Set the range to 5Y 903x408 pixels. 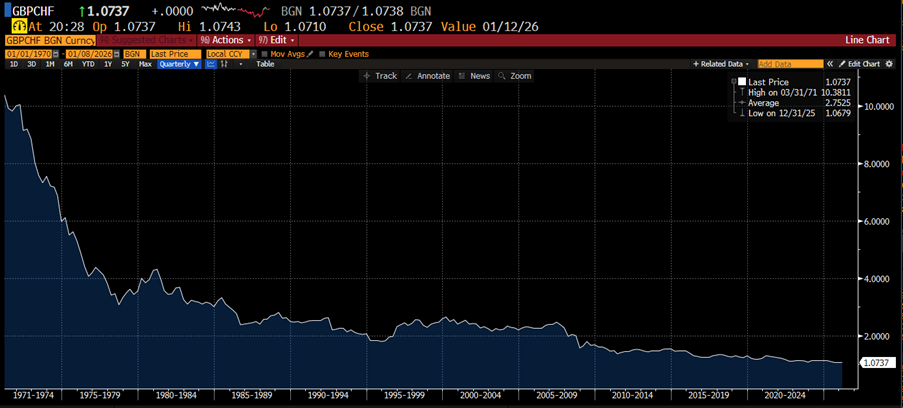coord(125,64)
